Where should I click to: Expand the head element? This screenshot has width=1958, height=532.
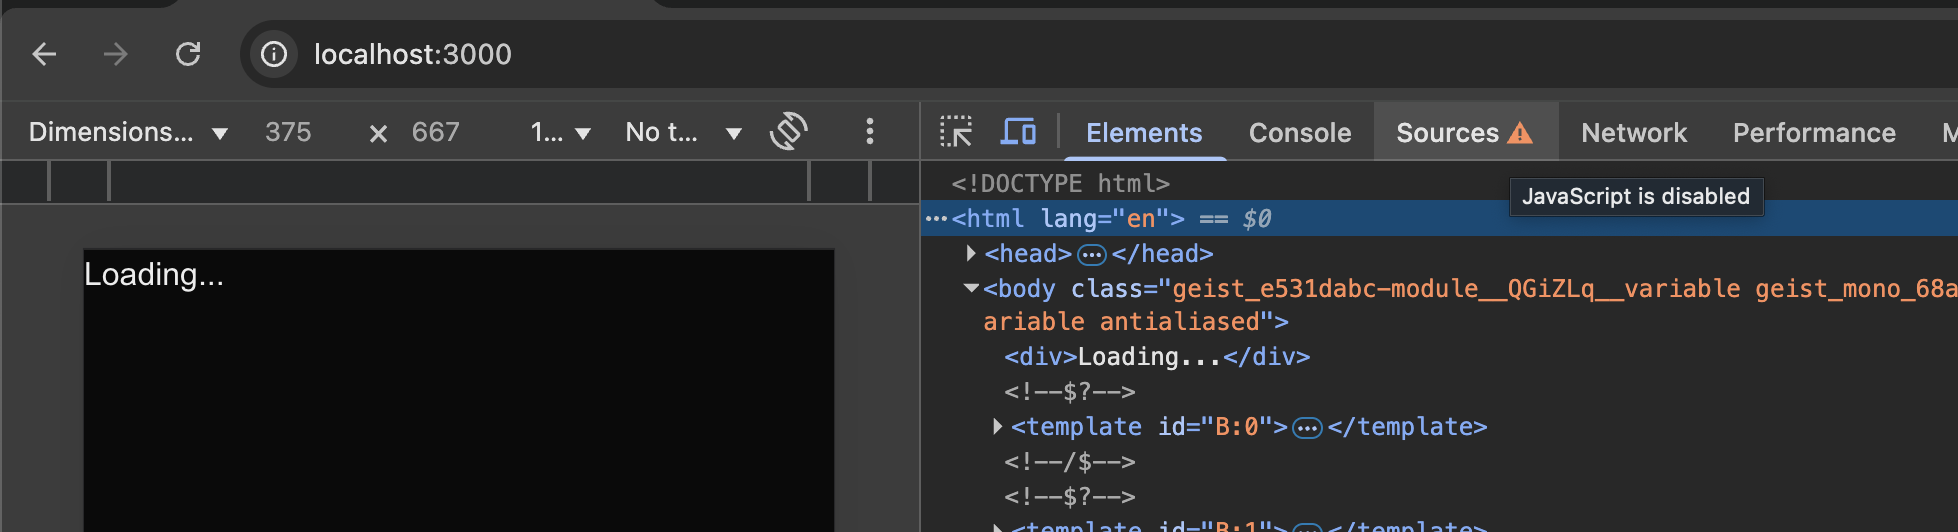(x=971, y=254)
